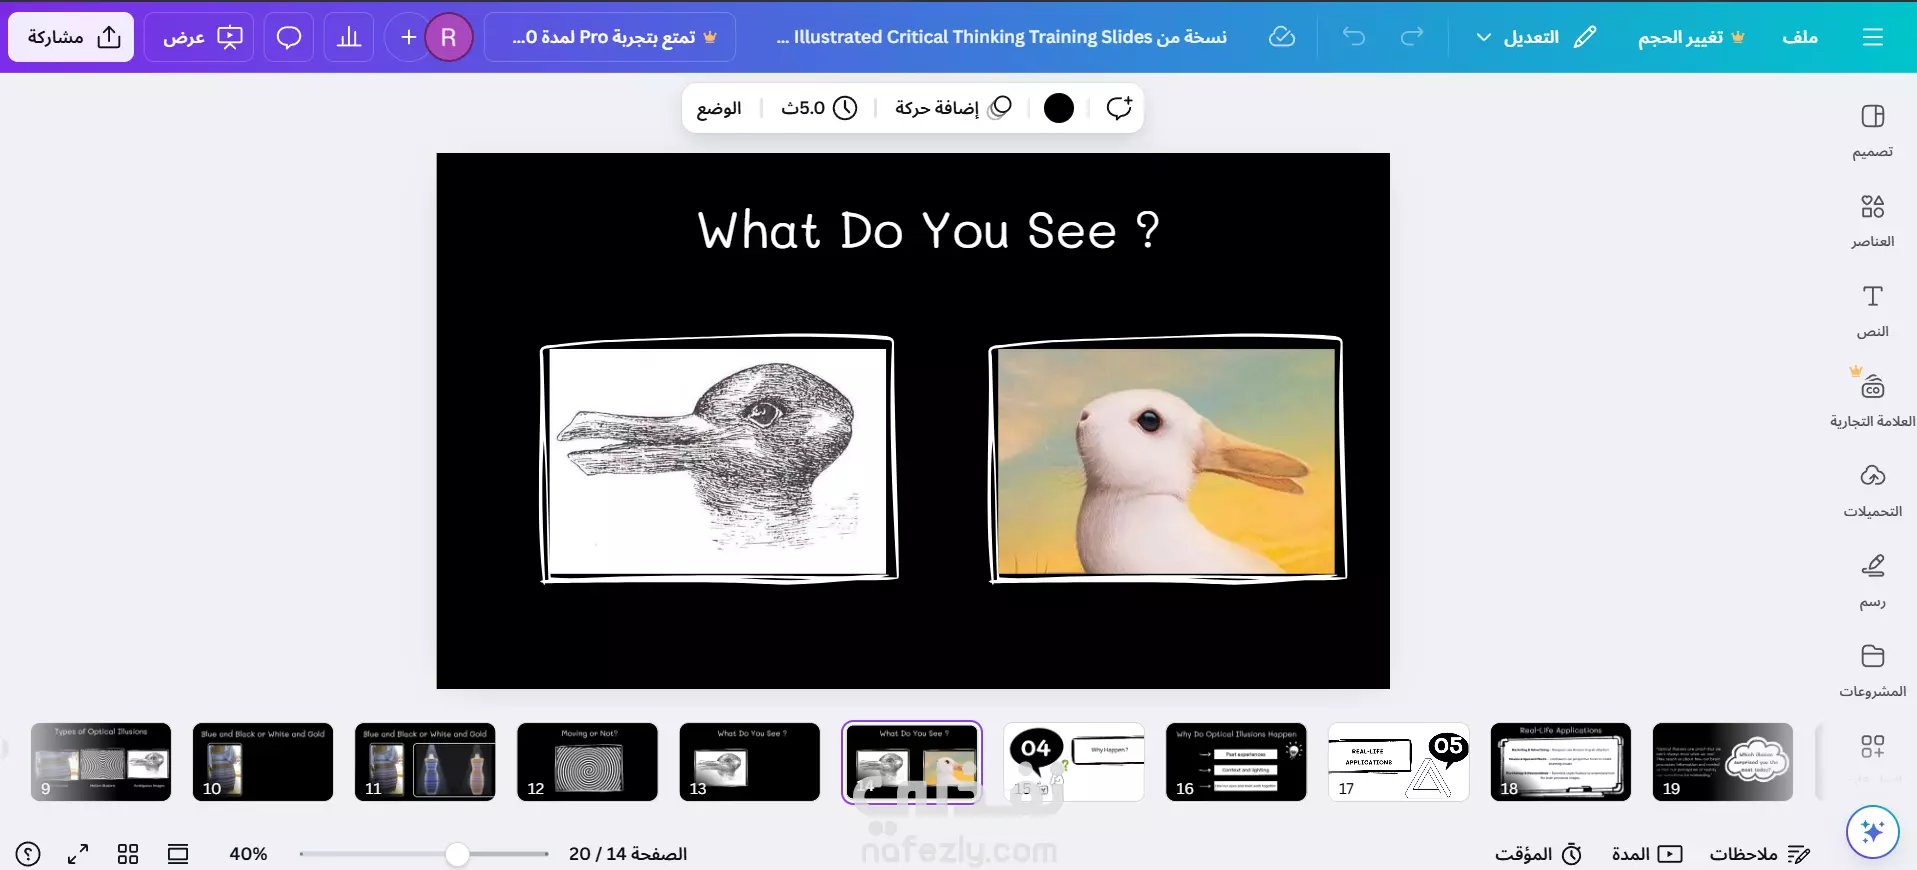Open the العناصر elements panel

[x=1873, y=220]
